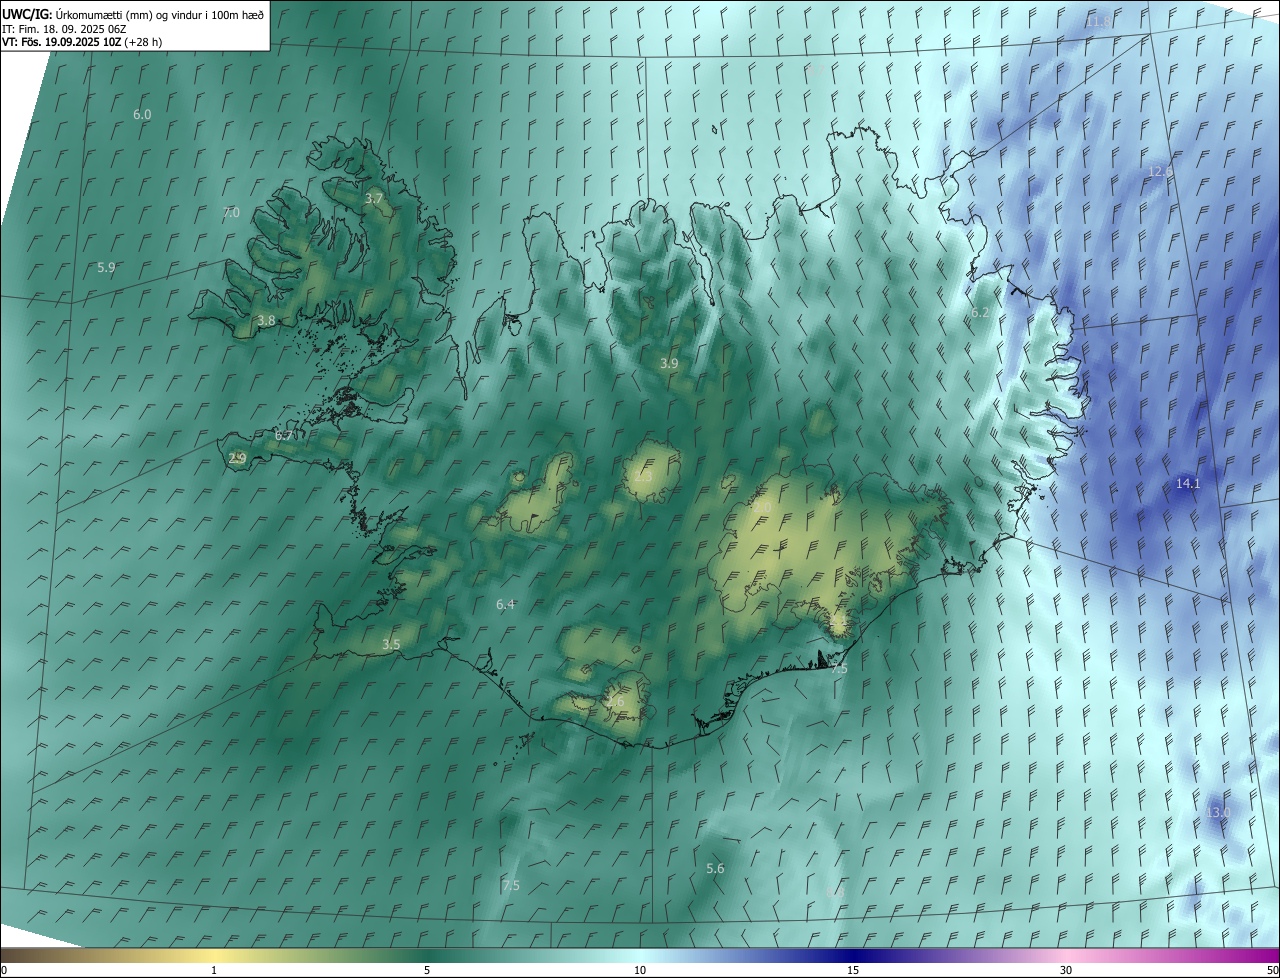
Task: Click the initial time line "IT: Fim. 18. 09. 2025 06Z"
Action: pos(64,29)
